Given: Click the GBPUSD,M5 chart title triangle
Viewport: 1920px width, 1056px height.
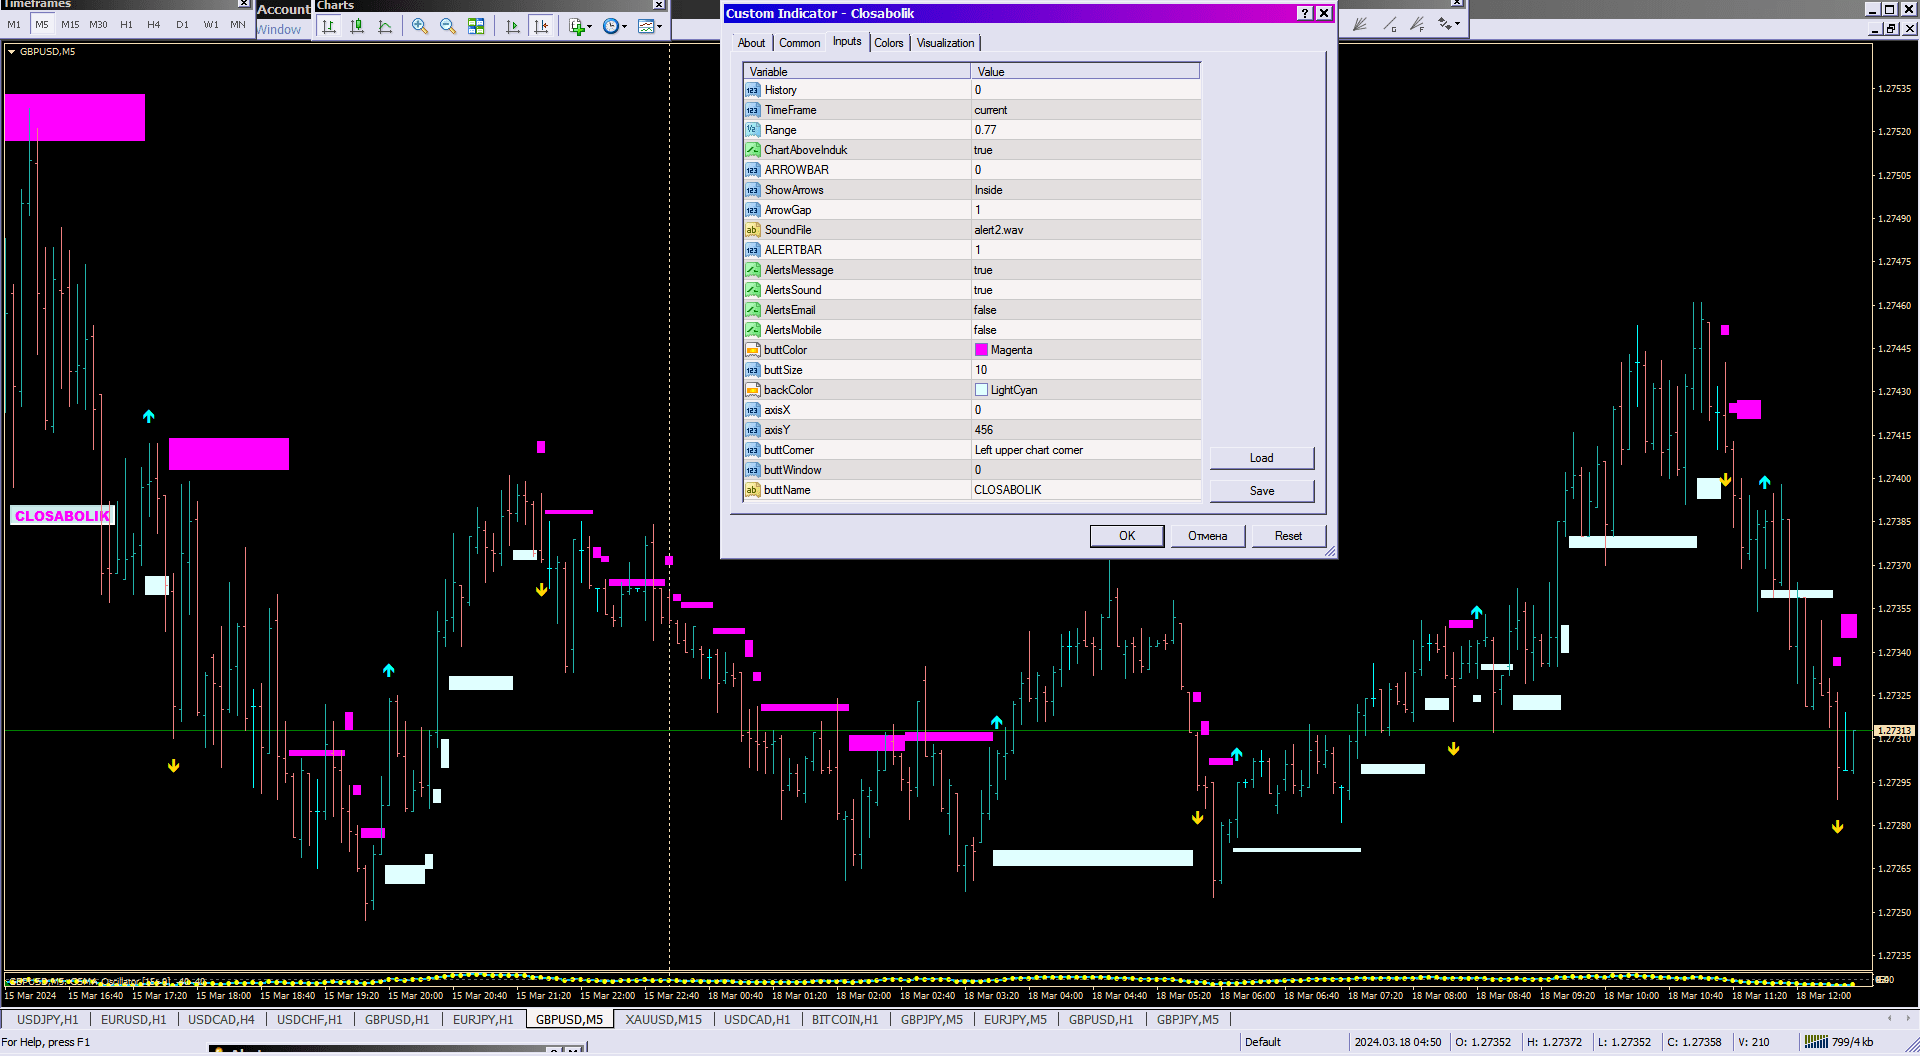Looking at the screenshot, I should click(x=11, y=52).
